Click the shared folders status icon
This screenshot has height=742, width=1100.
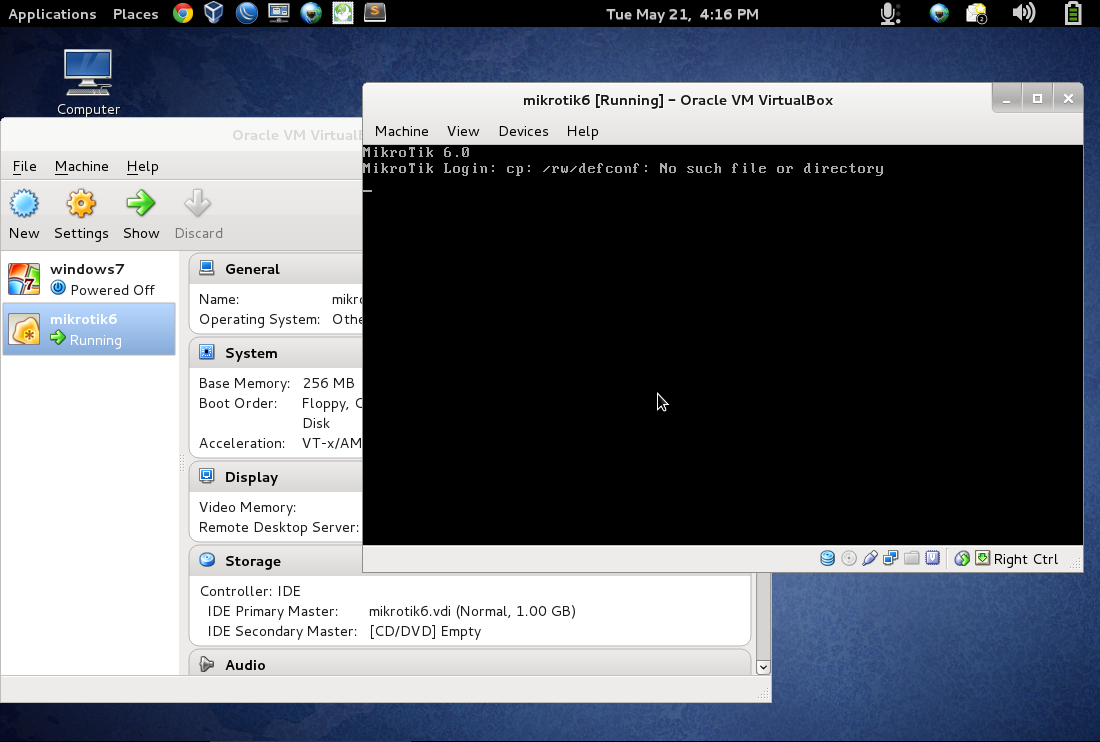point(911,558)
